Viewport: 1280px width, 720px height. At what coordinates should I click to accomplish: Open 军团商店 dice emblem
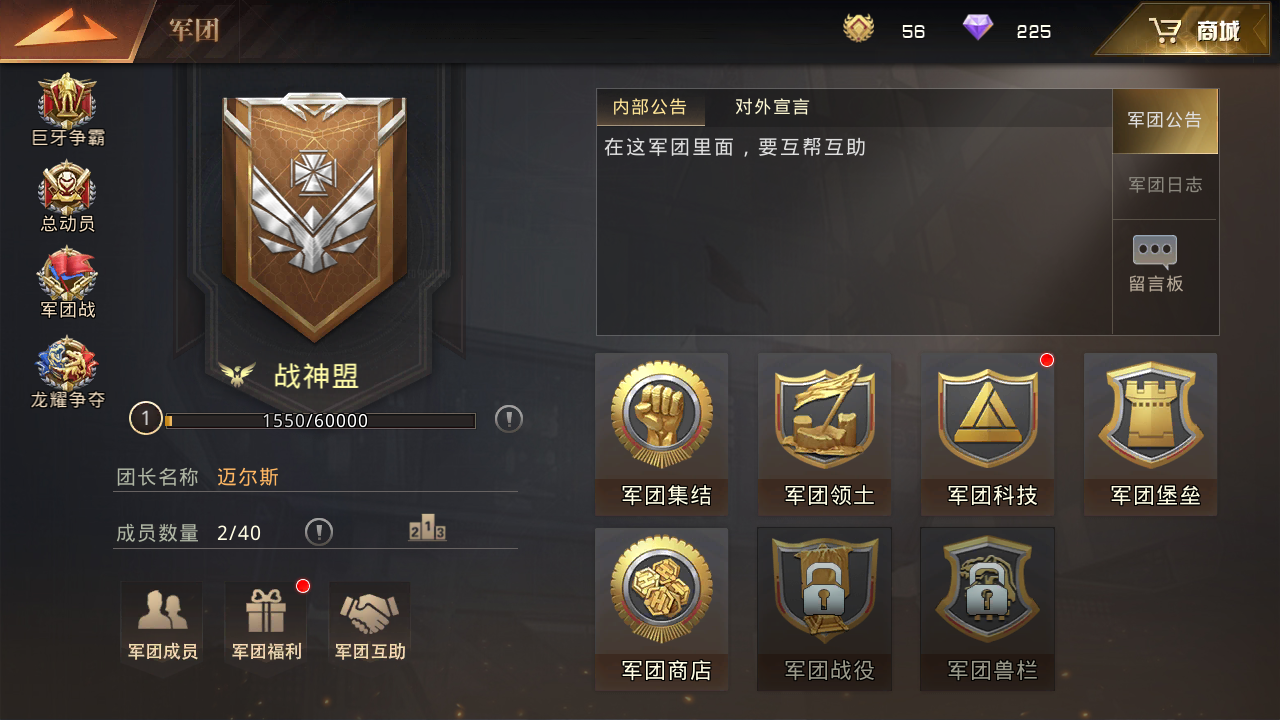[662, 609]
